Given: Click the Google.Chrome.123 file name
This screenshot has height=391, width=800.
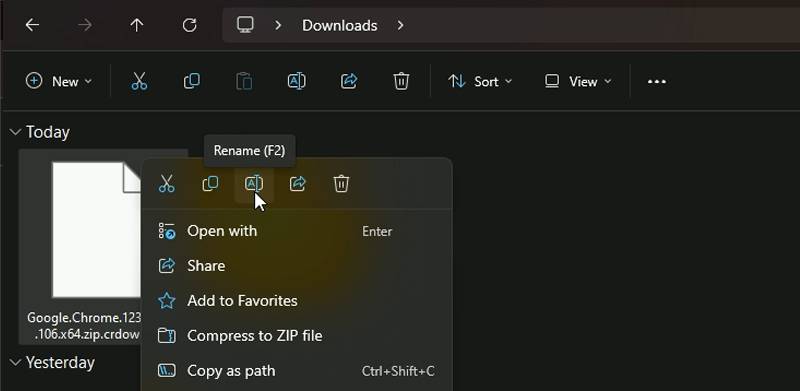Looking at the screenshot, I should tap(84, 326).
